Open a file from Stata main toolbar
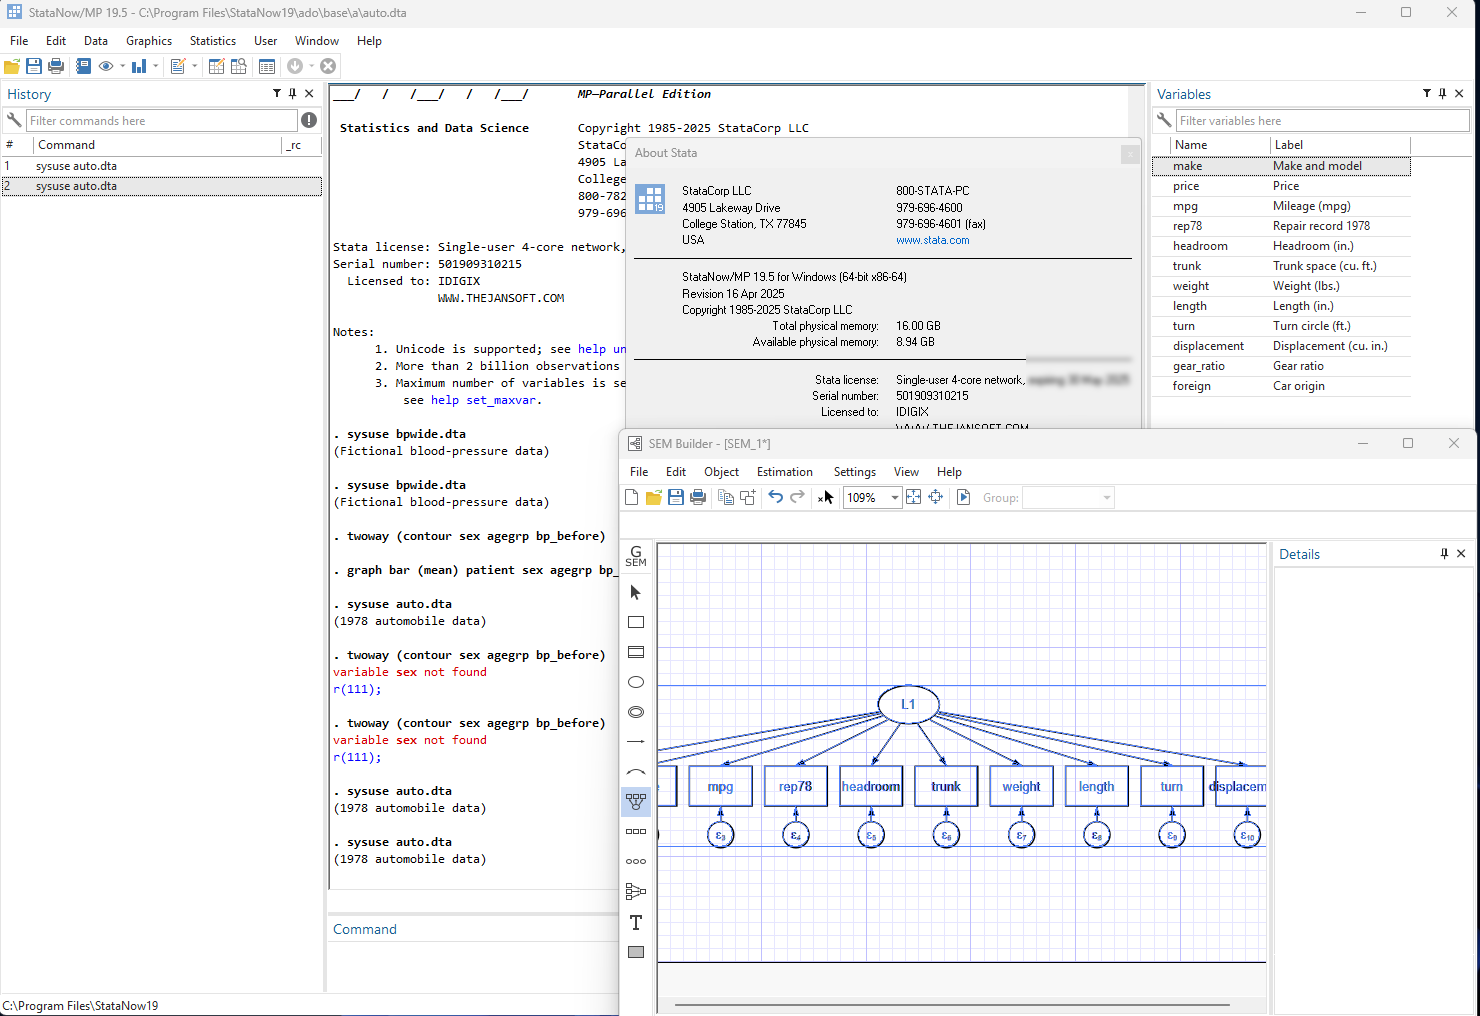Screen dimensions: 1480x1016 12,66
